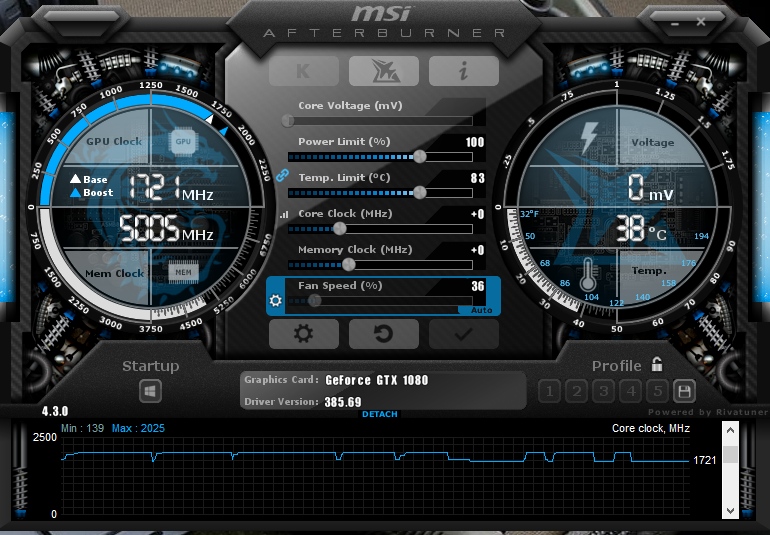Click the Temp. Limit value 83
The height and width of the screenshot is (535, 770).
pos(477,178)
